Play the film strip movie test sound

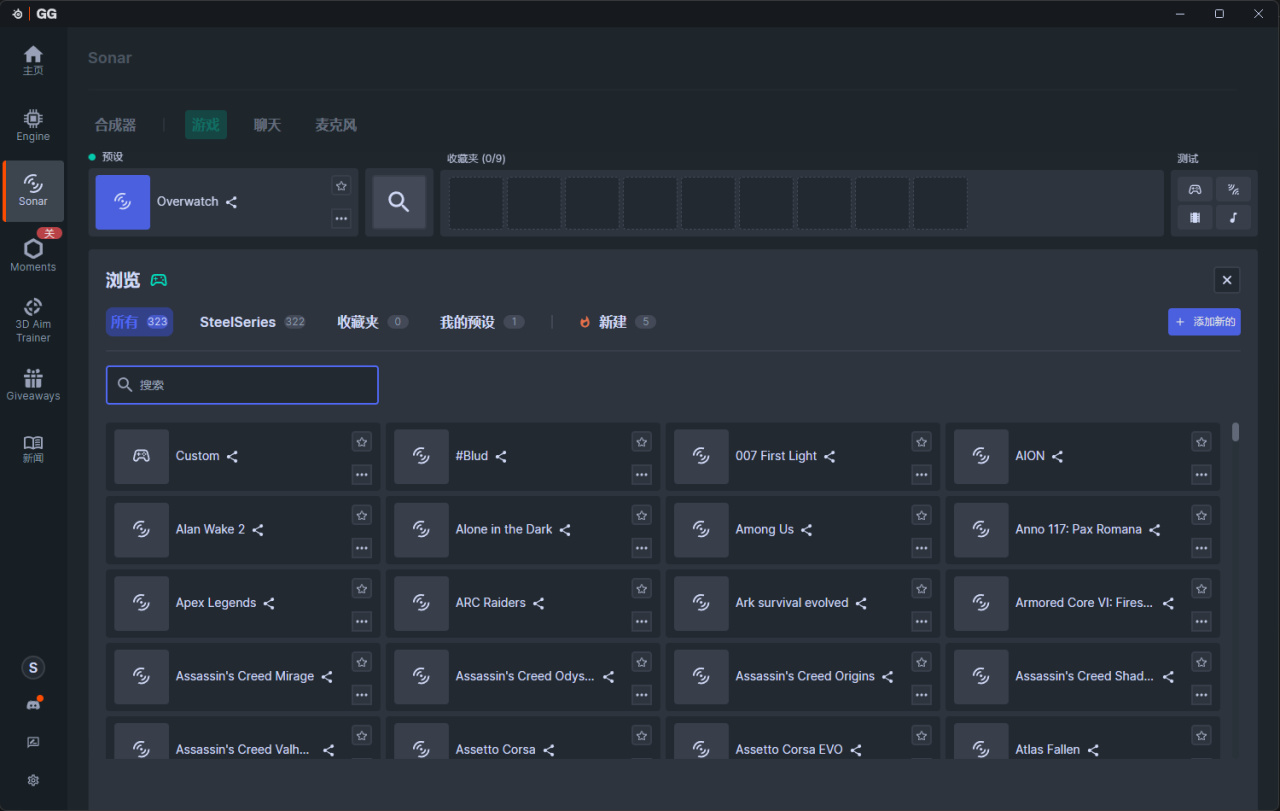click(x=1195, y=217)
